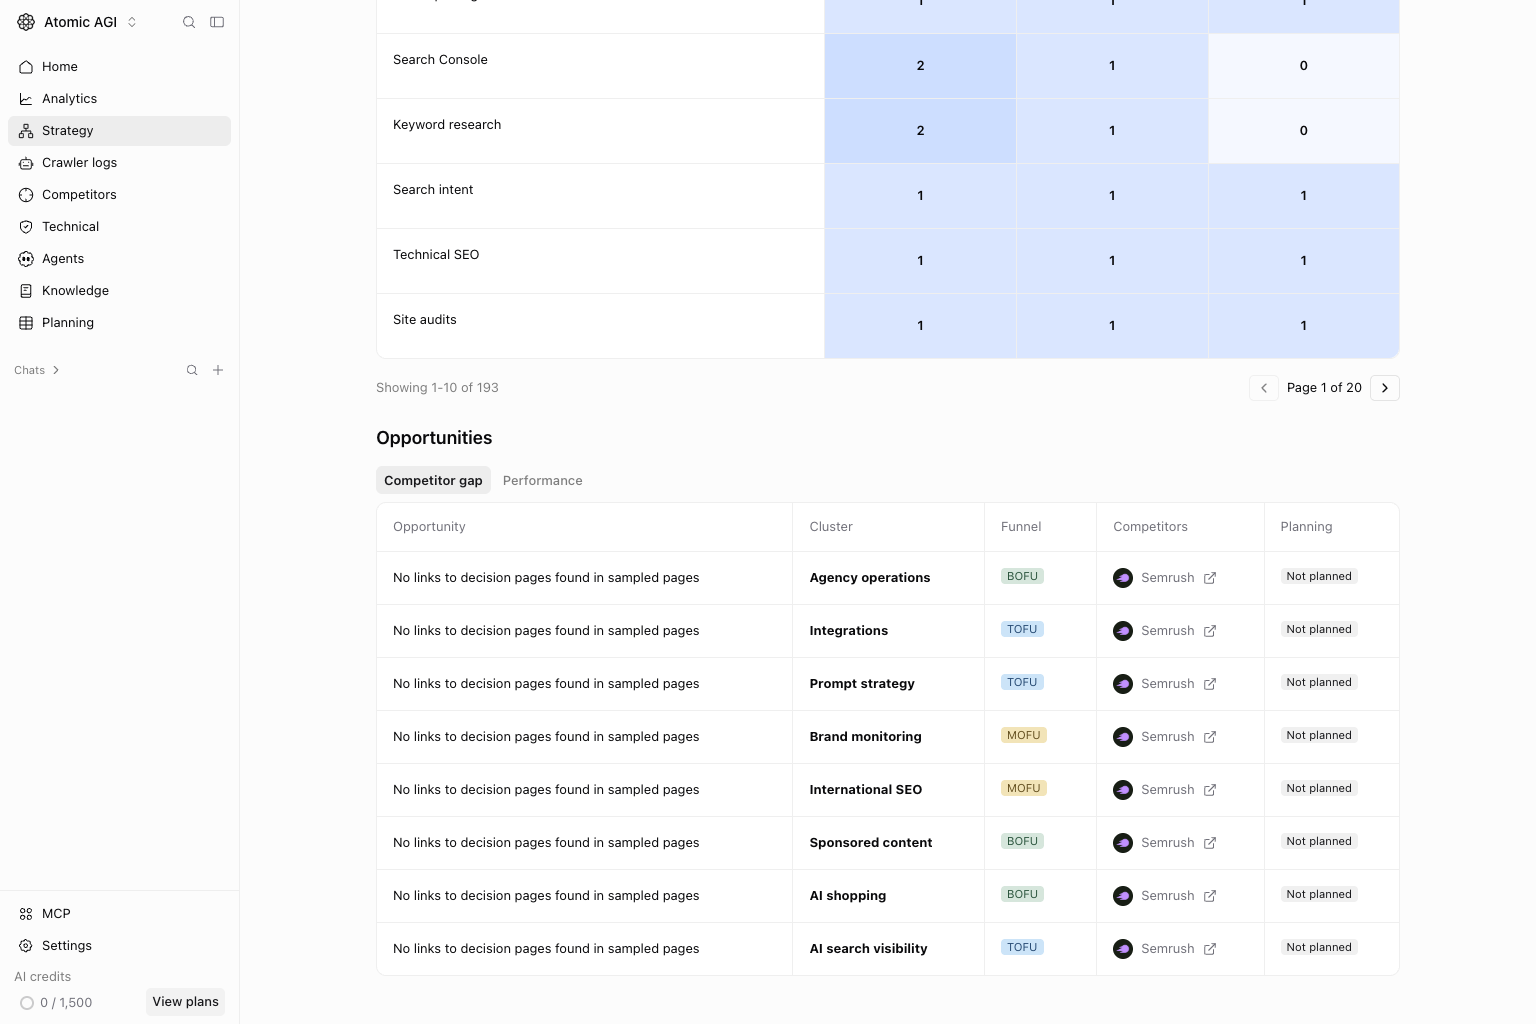This screenshot has height=1024, width=1536.
Task: Open MCP from sidebar bottom
Action: point(119,914)
